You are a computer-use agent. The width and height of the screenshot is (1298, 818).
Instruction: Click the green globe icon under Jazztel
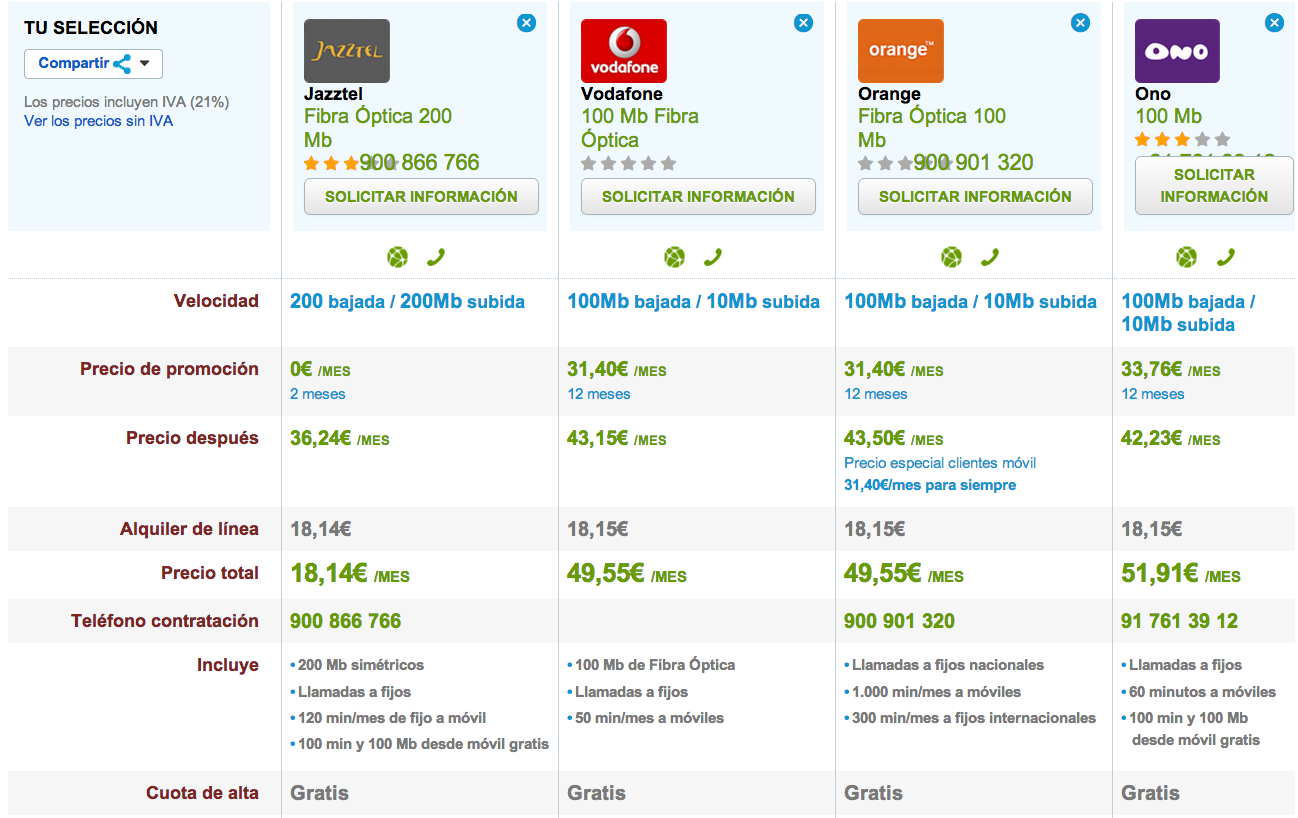pos(398,257)
